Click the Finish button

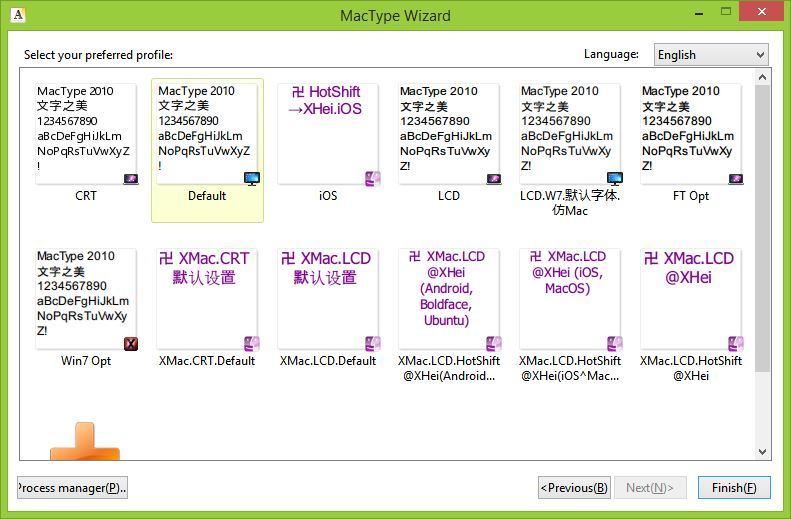(734, 488)
